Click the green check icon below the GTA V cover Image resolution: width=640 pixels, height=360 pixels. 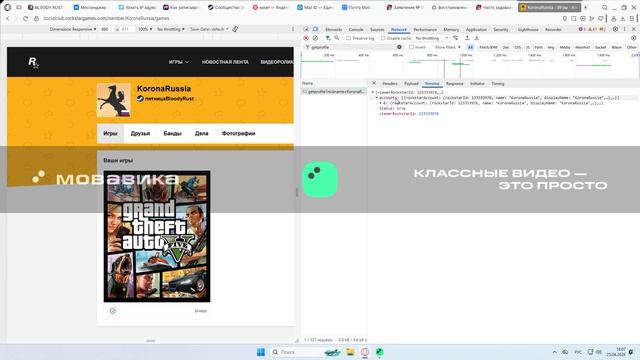(113, 311)
